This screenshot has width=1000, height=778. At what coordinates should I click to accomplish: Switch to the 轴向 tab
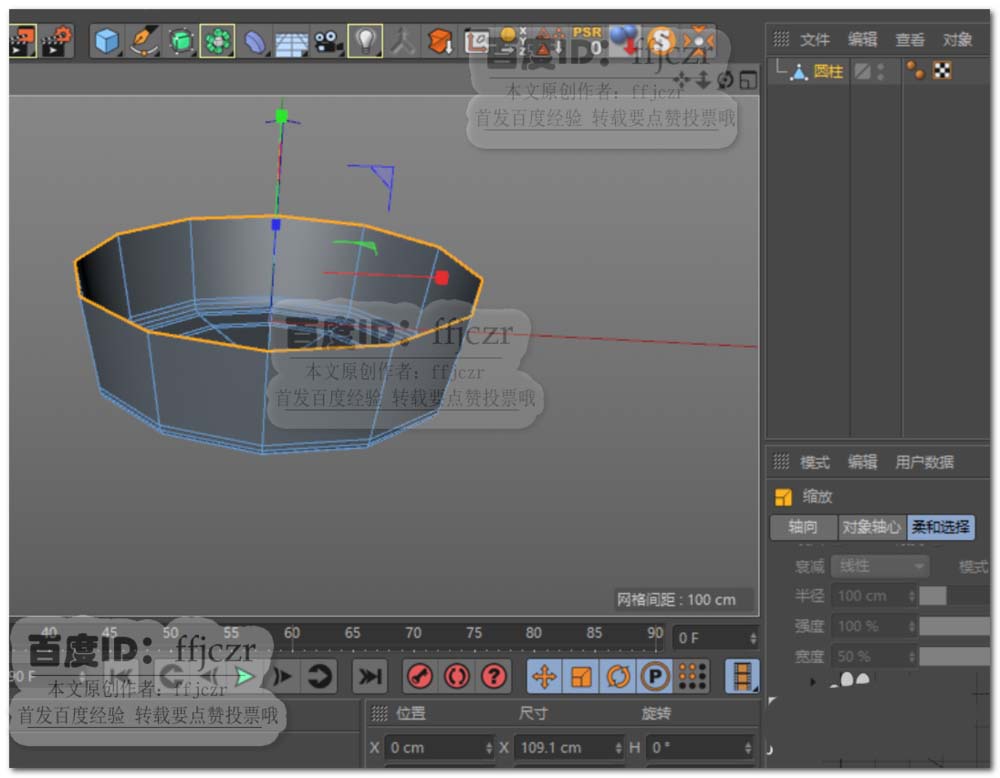(x=803, y=527)
